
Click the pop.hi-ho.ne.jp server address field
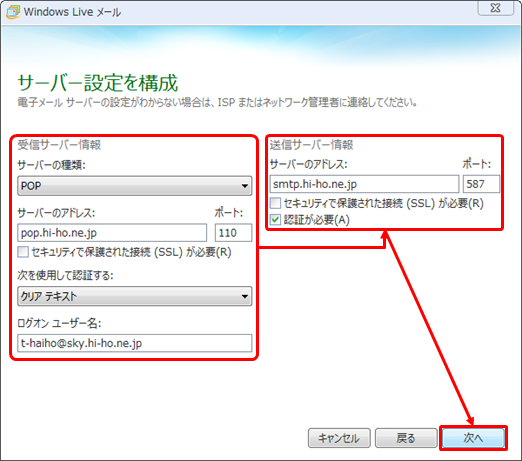coord(112,233)
